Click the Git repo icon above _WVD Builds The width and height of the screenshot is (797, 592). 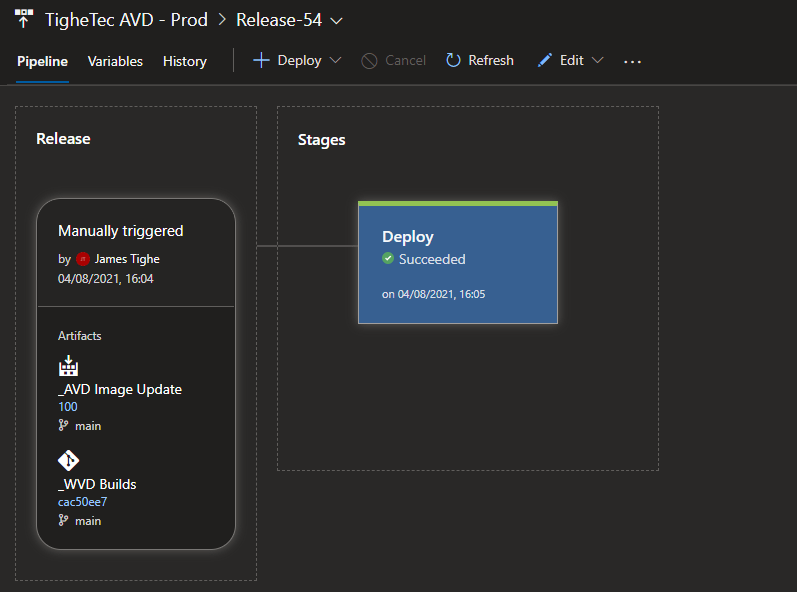pyautogui.click(x=68, y=460)
